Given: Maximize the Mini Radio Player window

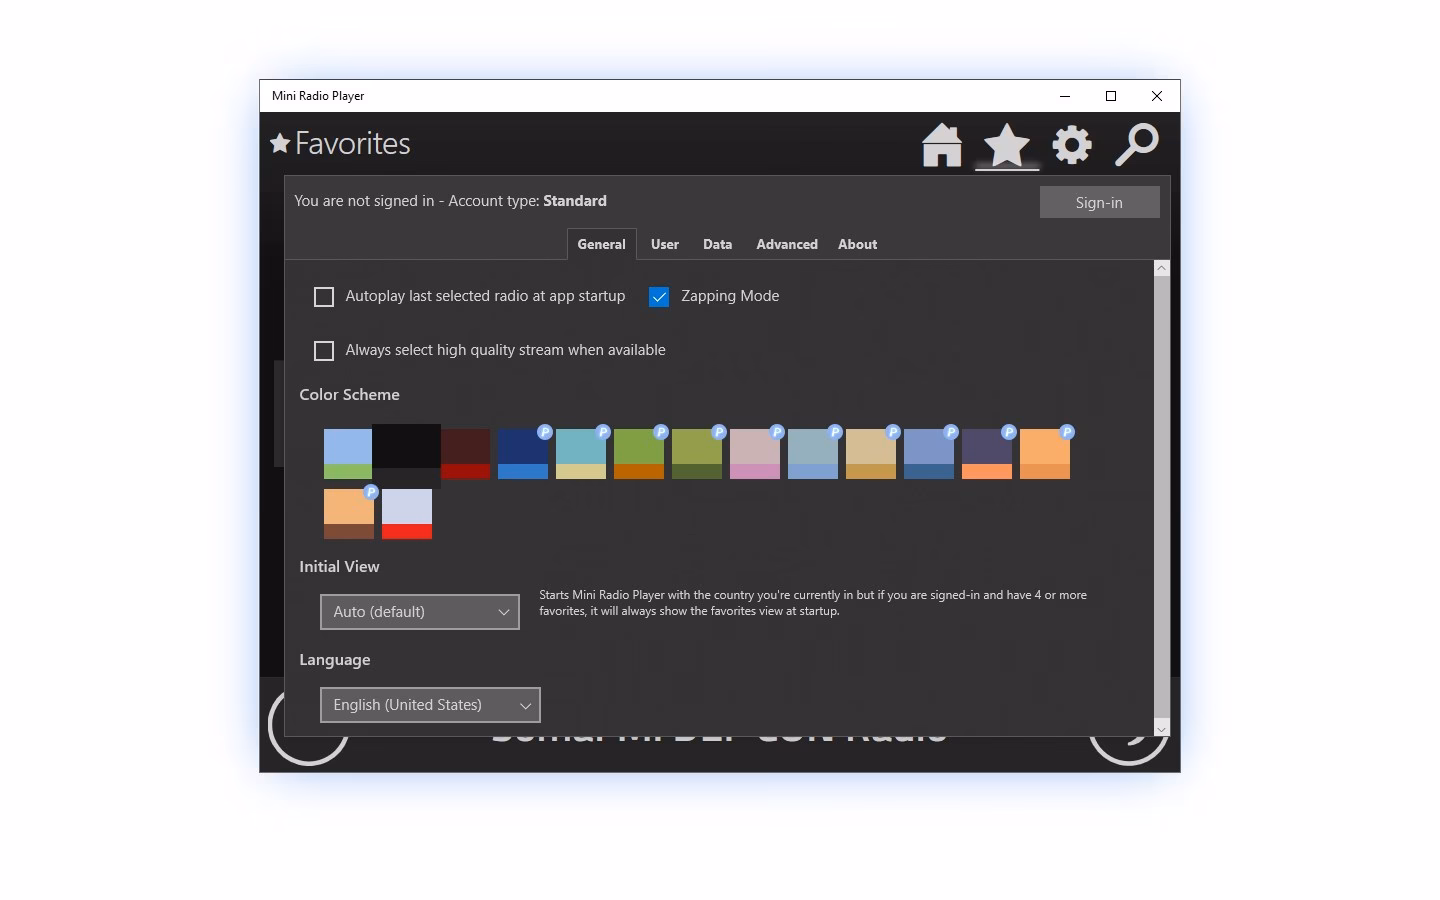Looking at the screenshot, I should 1111,96.
